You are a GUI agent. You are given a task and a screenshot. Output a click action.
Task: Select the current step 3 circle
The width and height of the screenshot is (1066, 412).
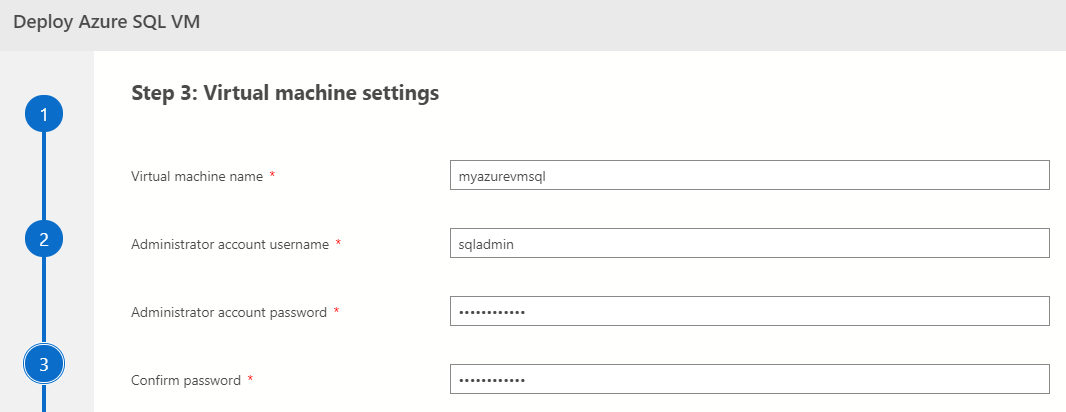tap(44, 365)
